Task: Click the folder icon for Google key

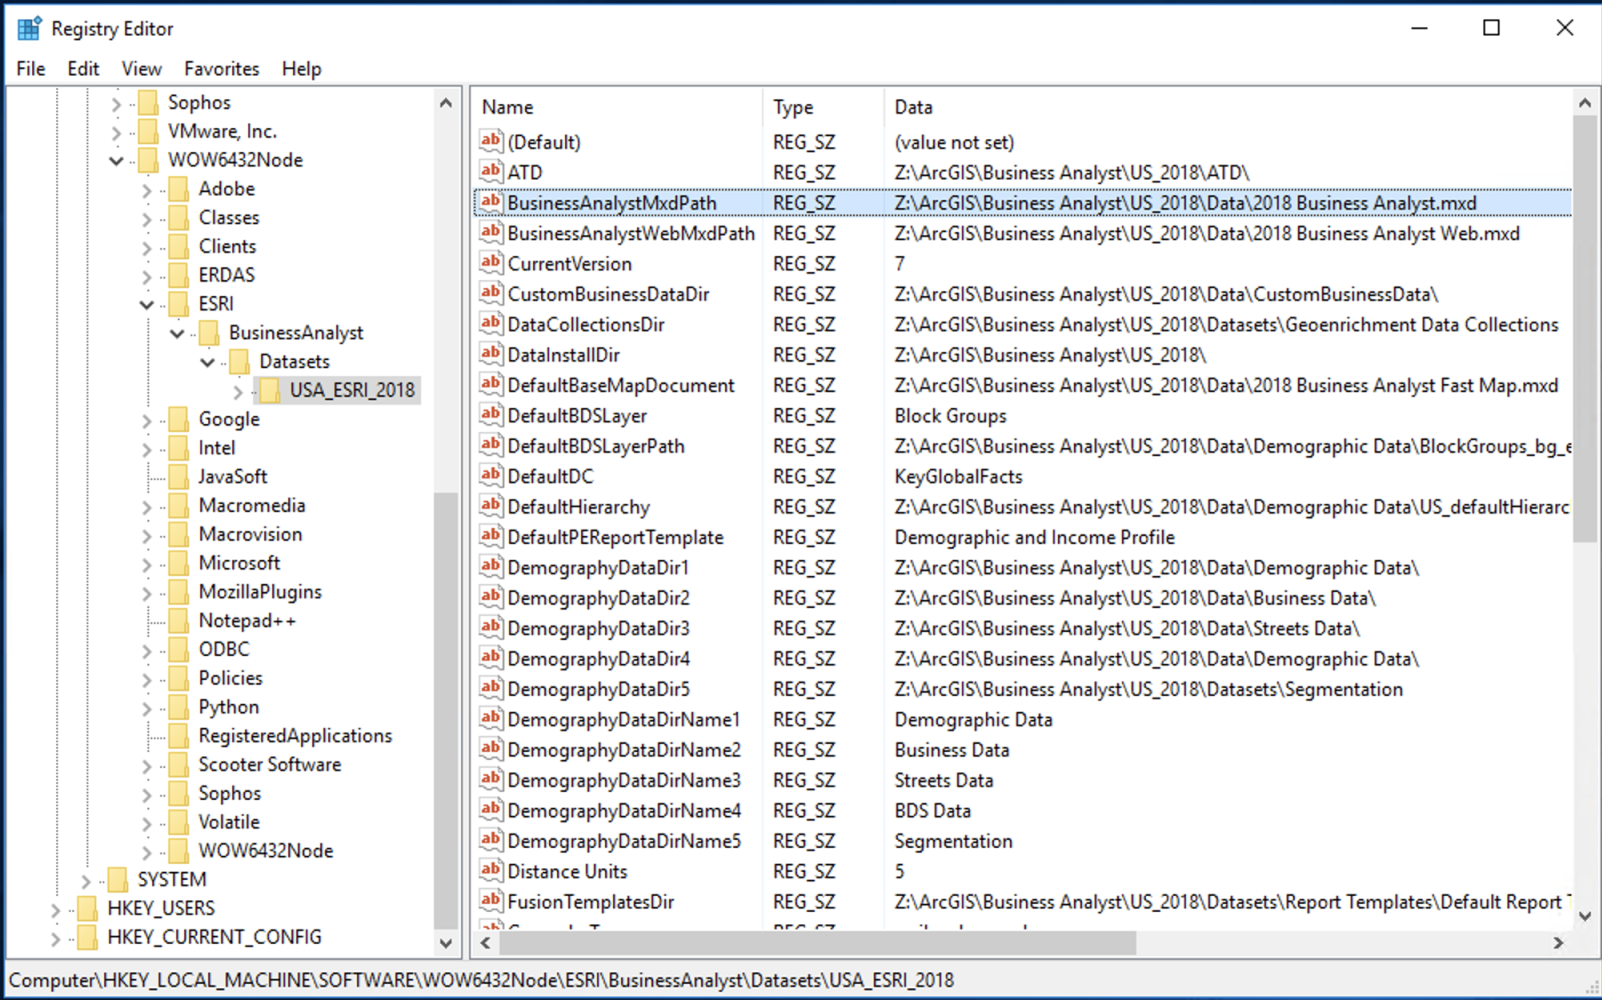Action: [x=179, y=419]
